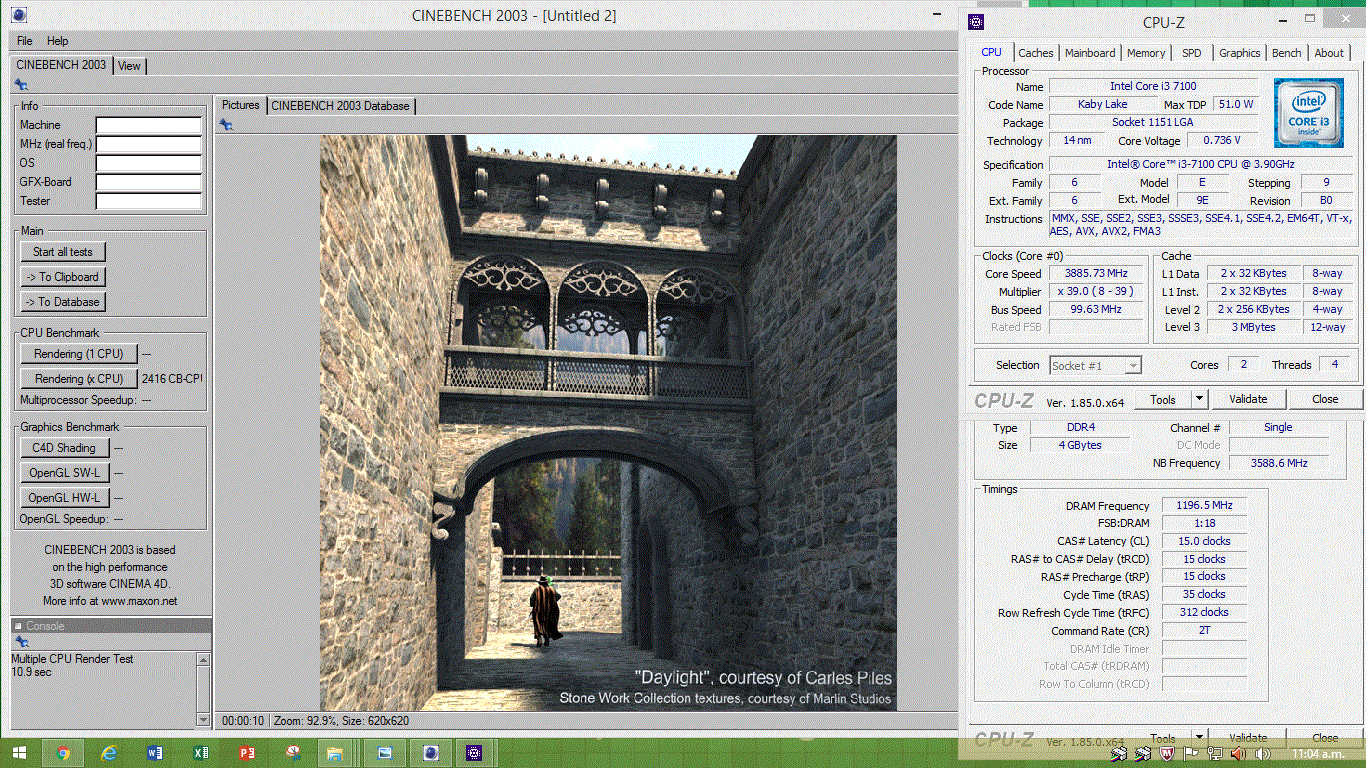Collapse the Console panel via its header icon

tap(18, 626)
